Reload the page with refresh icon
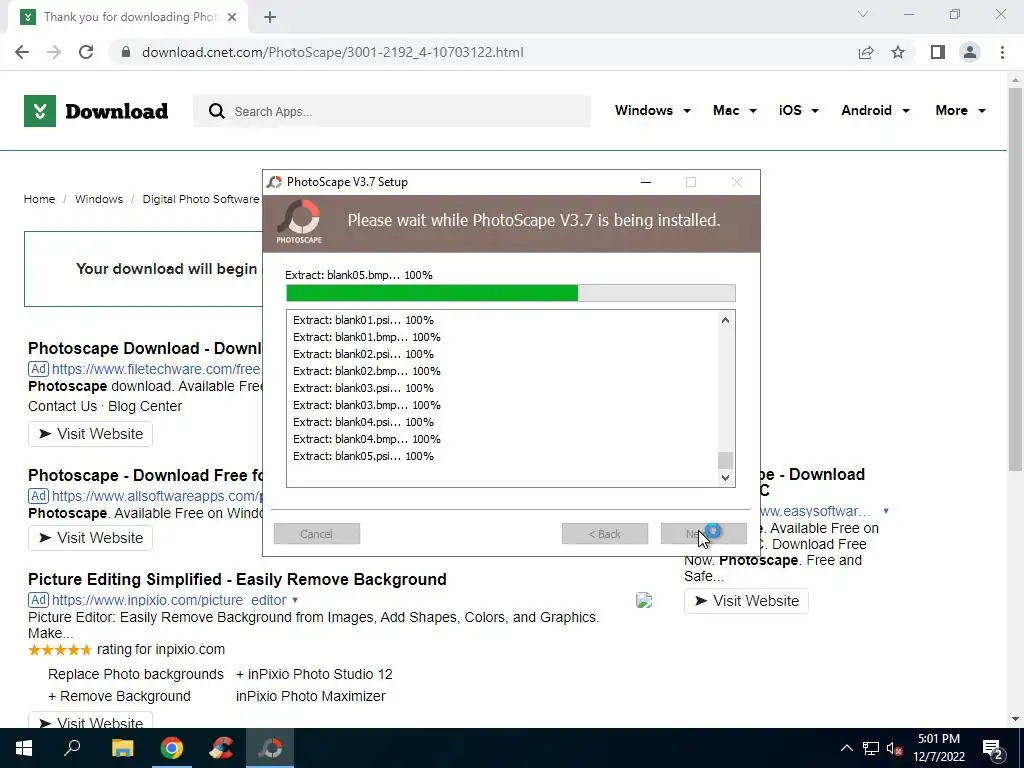This screenshot has height=768, width=1024. click(x=86, y=52)
